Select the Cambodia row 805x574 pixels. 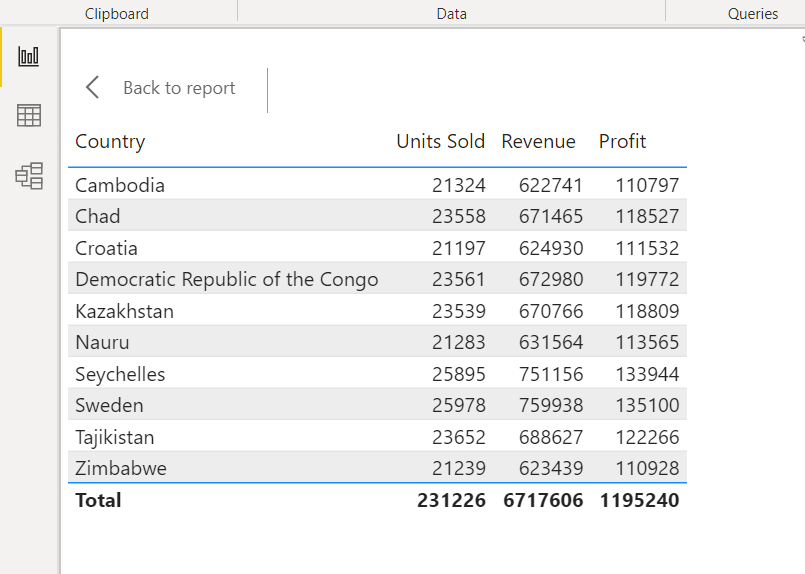[x=120, y=185]
